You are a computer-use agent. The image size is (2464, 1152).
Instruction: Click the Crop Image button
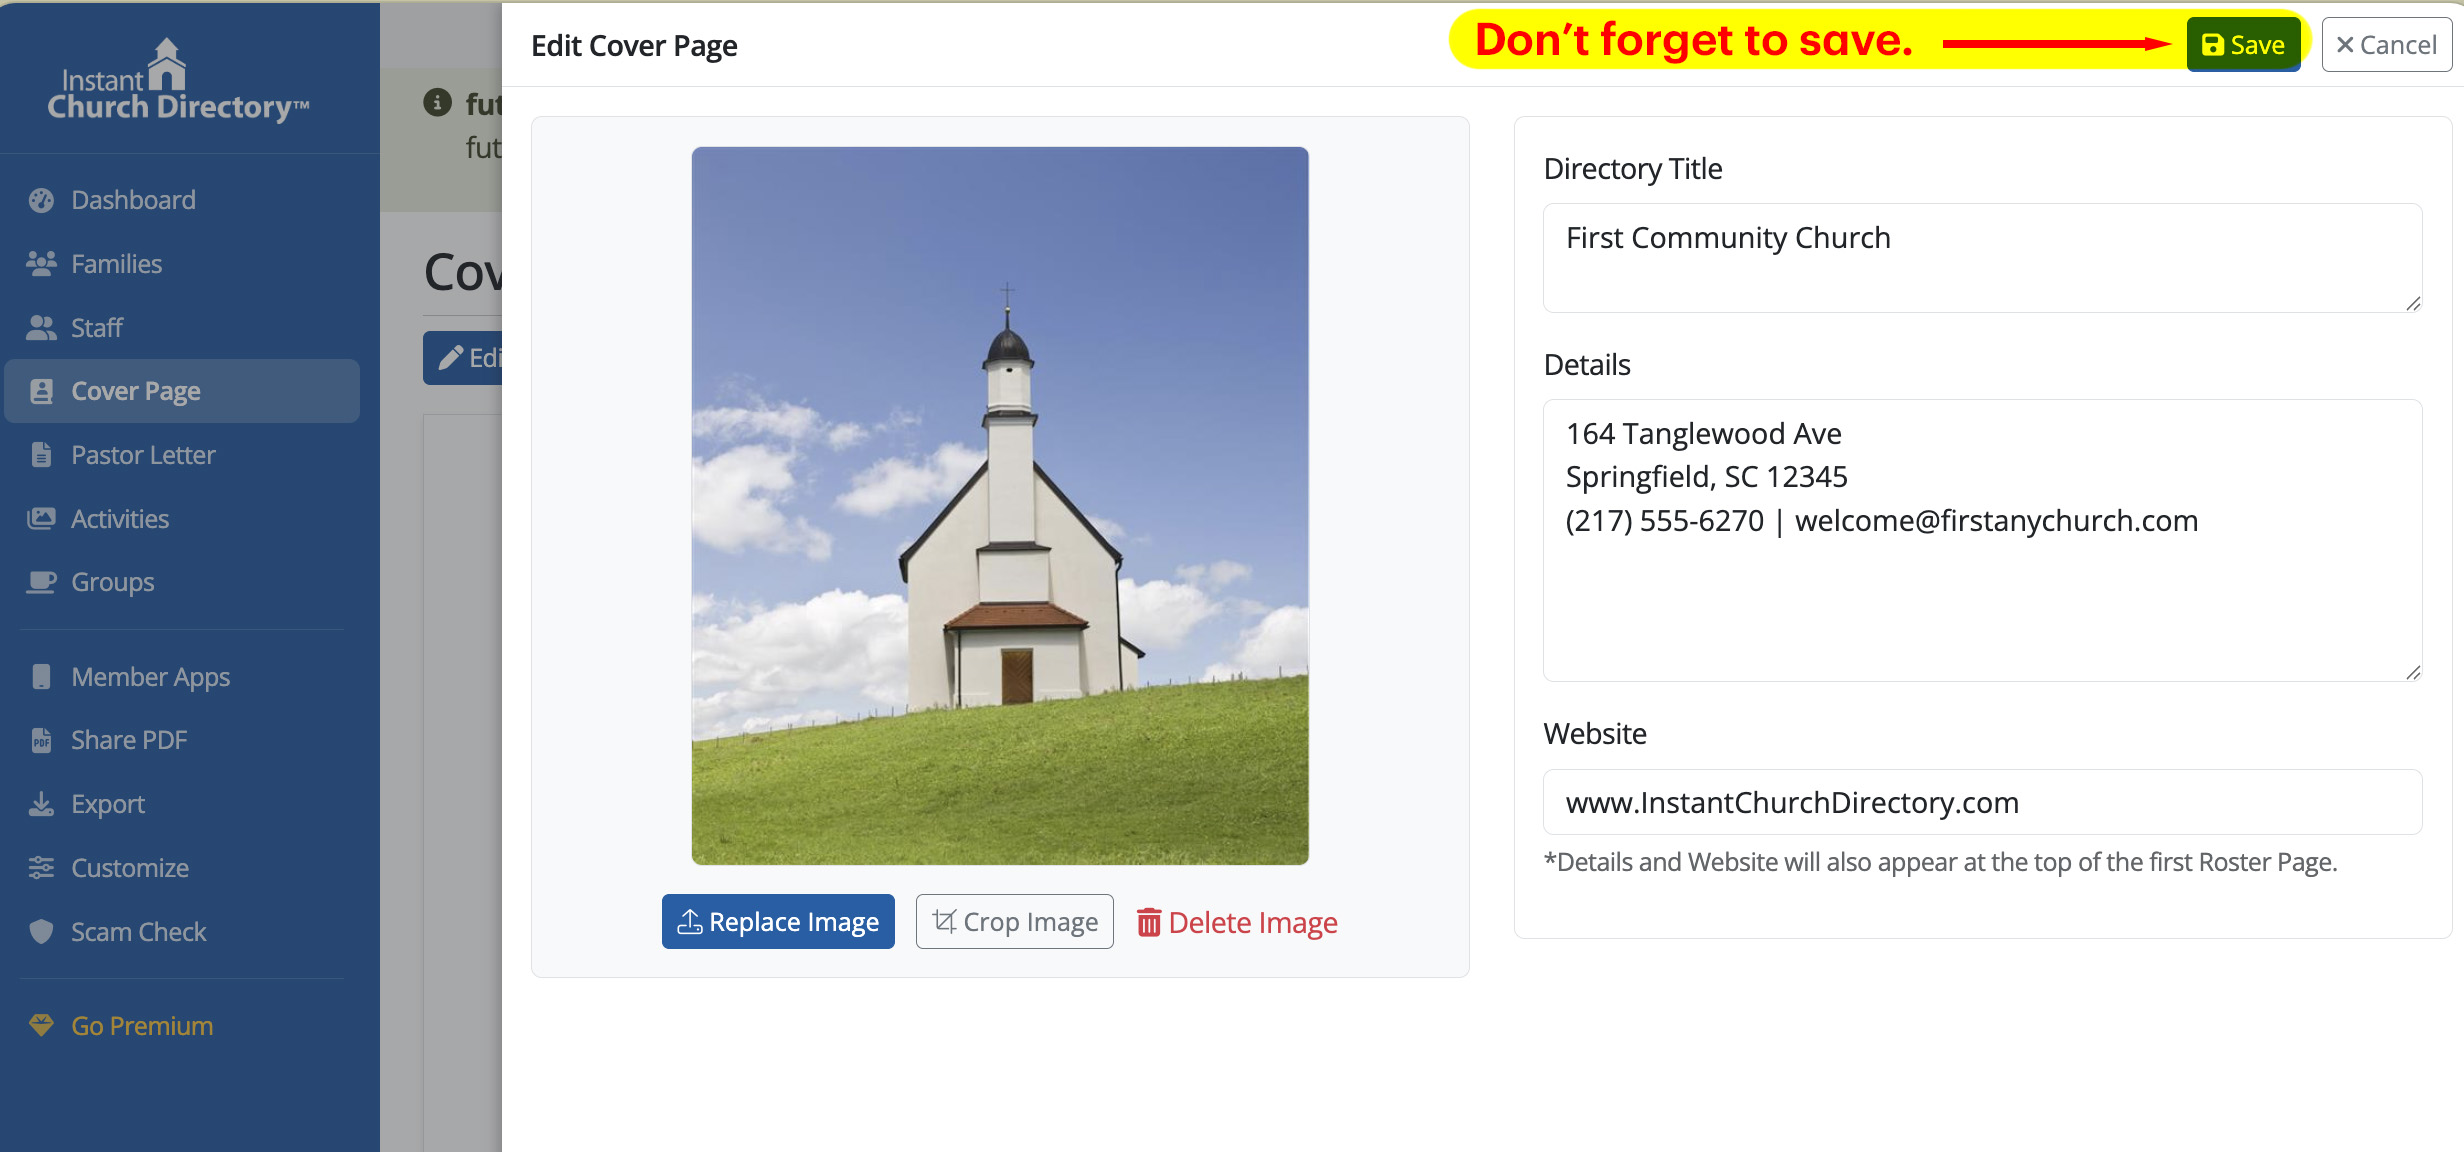click(1014, 922)
